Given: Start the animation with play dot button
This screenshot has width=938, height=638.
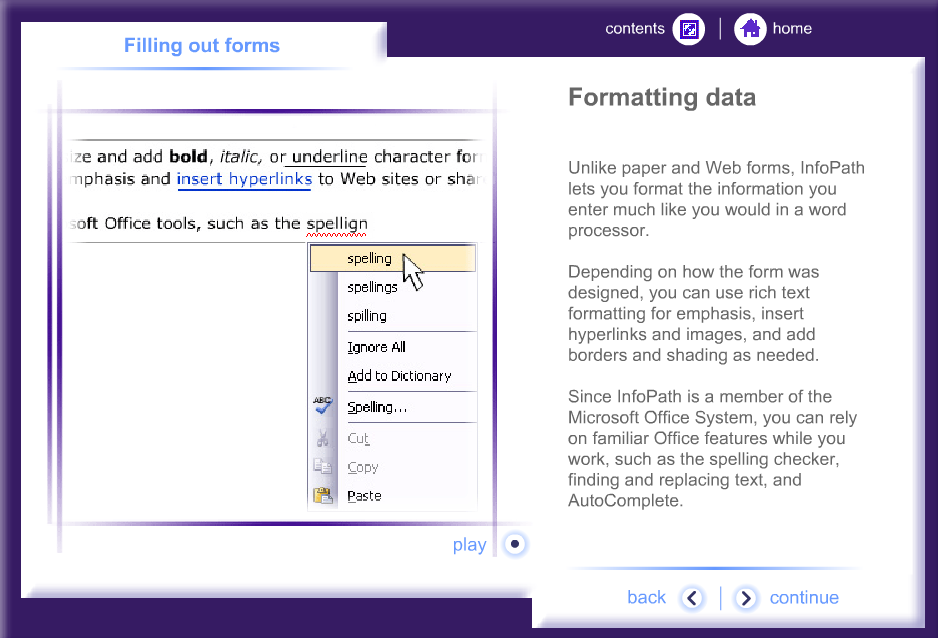Looking at the screenshot, I should point(515,544).
